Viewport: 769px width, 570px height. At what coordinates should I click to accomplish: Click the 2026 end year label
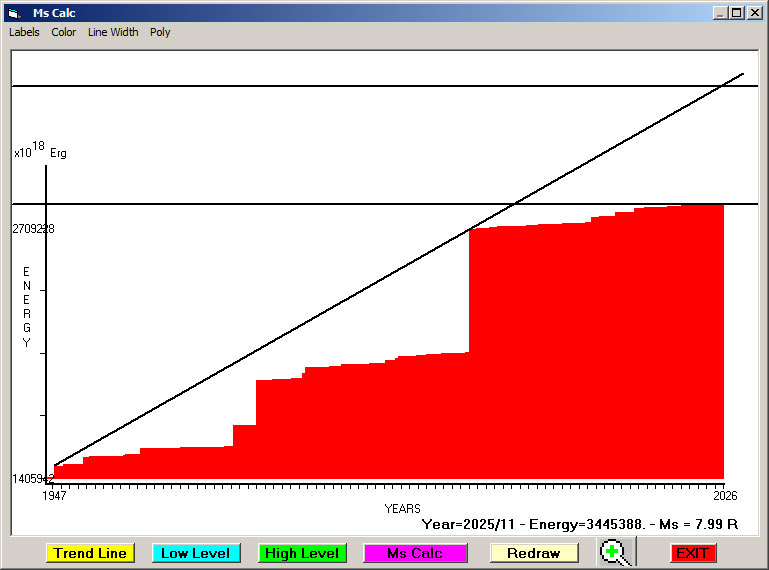724,495
